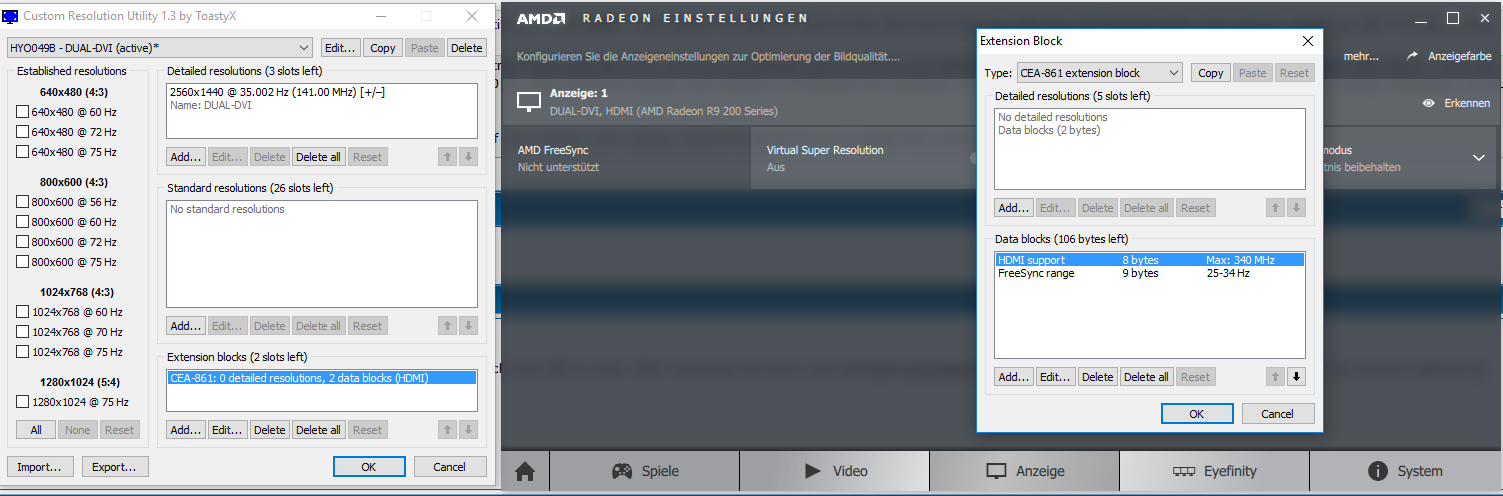This screenshot has width=1503, height=496.
Task: Open Spiele tab in Radeon Einstellungen
Action: (645, 471)
